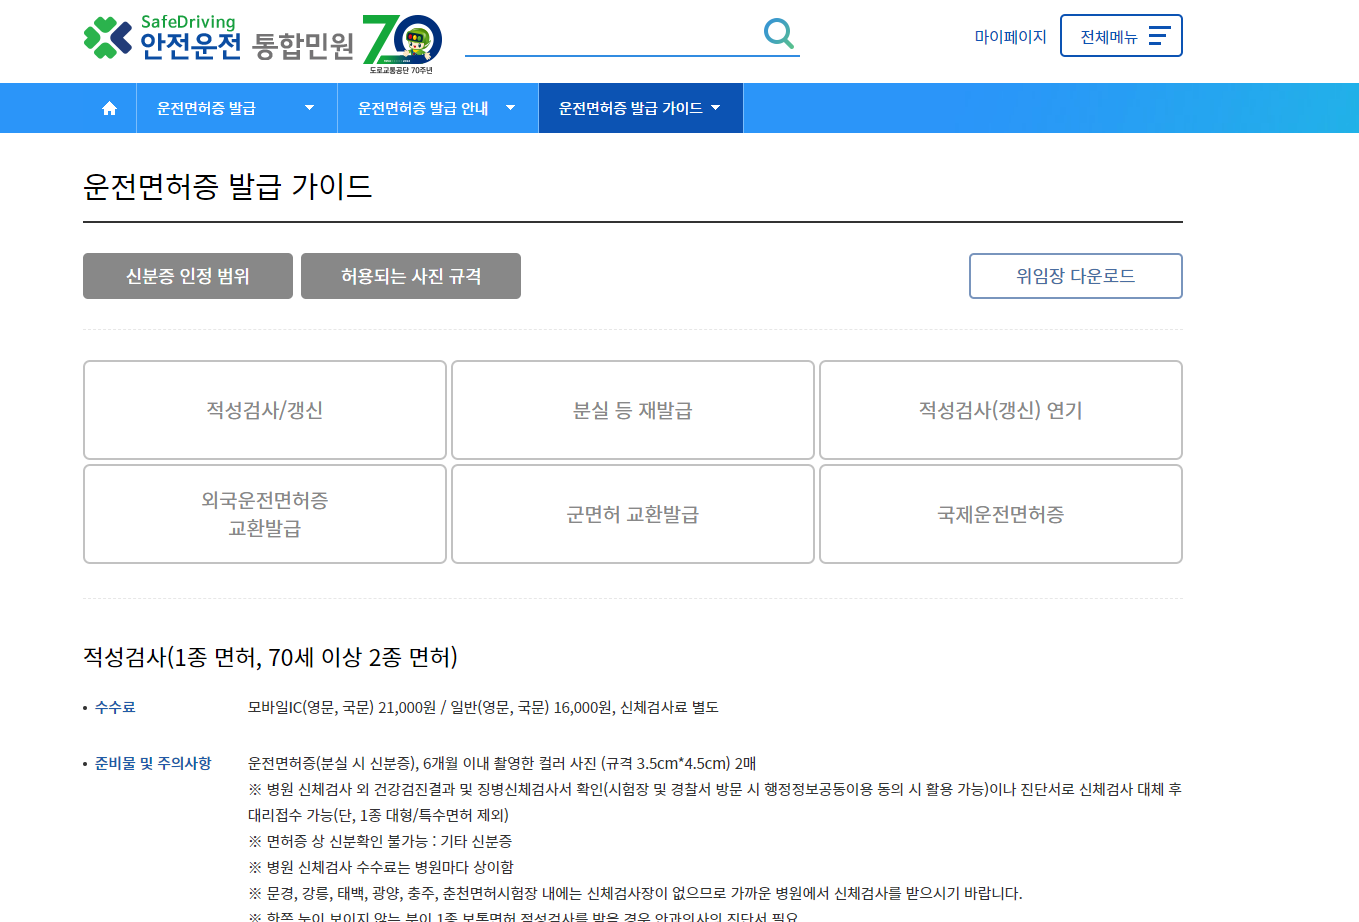Click the 허용되는 사진 규격 button
The width and height of the screenshot is (1359, 922).
410,276
